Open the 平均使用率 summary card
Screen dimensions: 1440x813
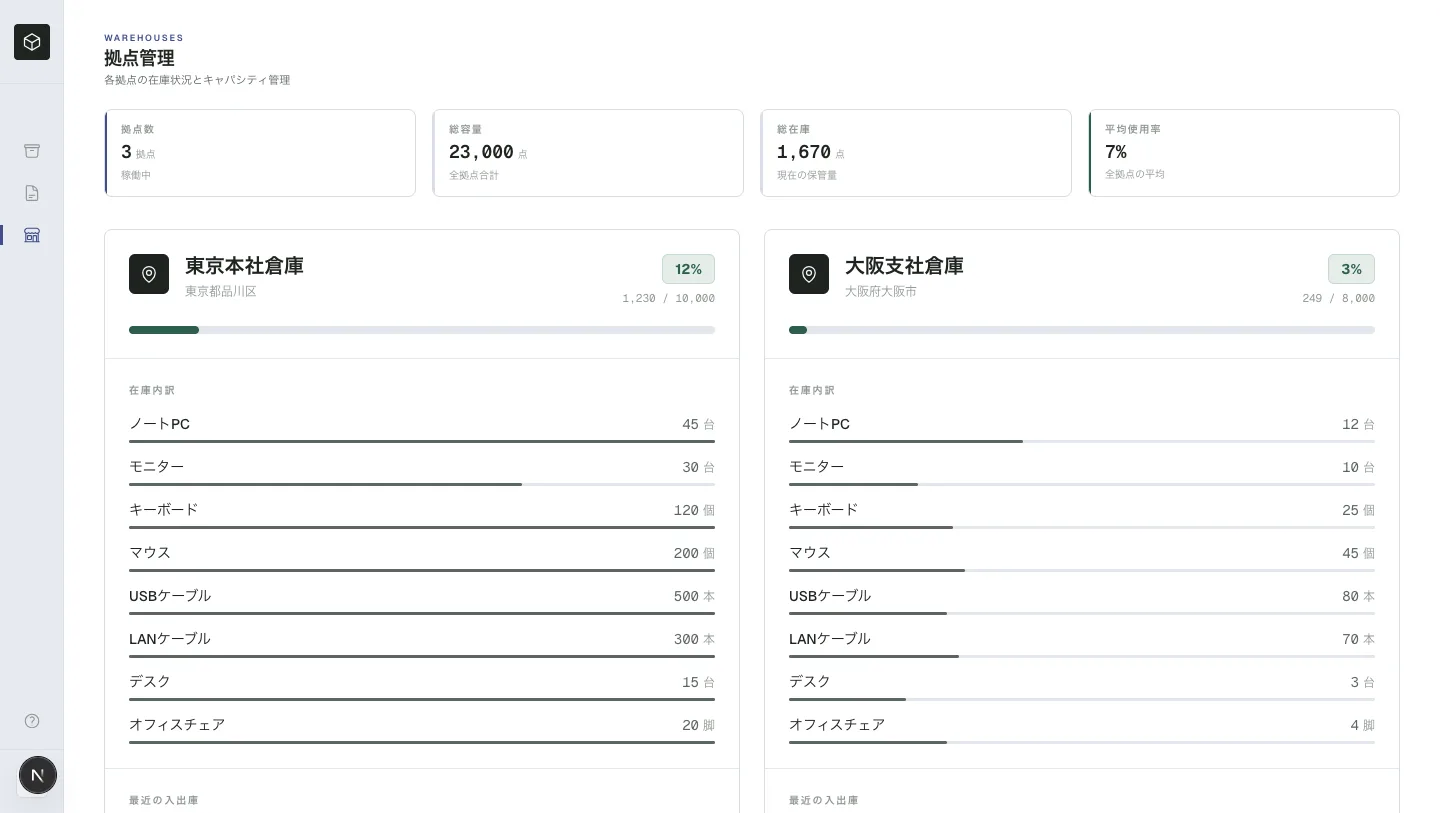pyautogui.click(x=1244, y=153)
